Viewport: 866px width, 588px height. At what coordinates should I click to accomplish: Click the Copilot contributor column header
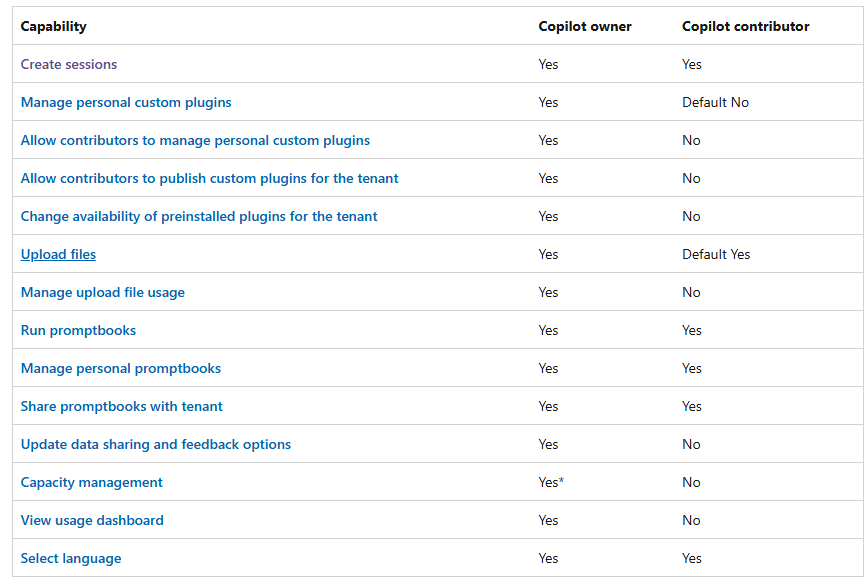coord(745,26)
